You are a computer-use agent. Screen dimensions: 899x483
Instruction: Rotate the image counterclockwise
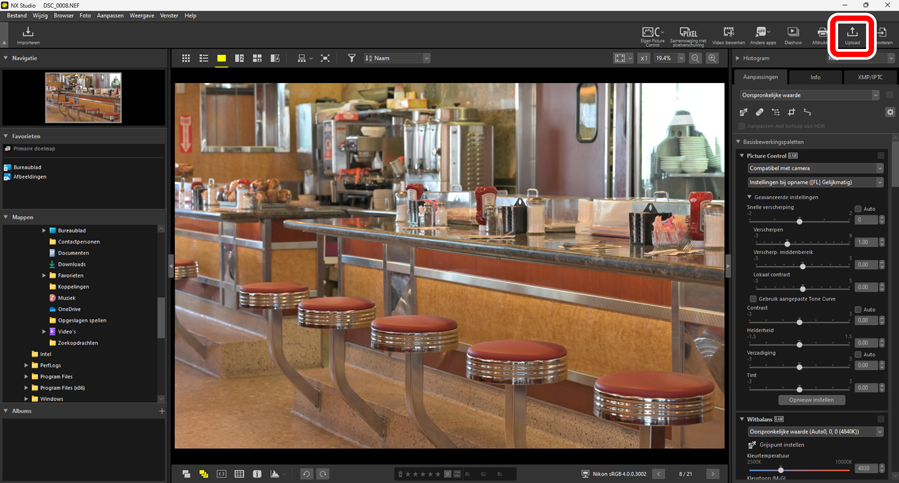click(x=307, y=474)
